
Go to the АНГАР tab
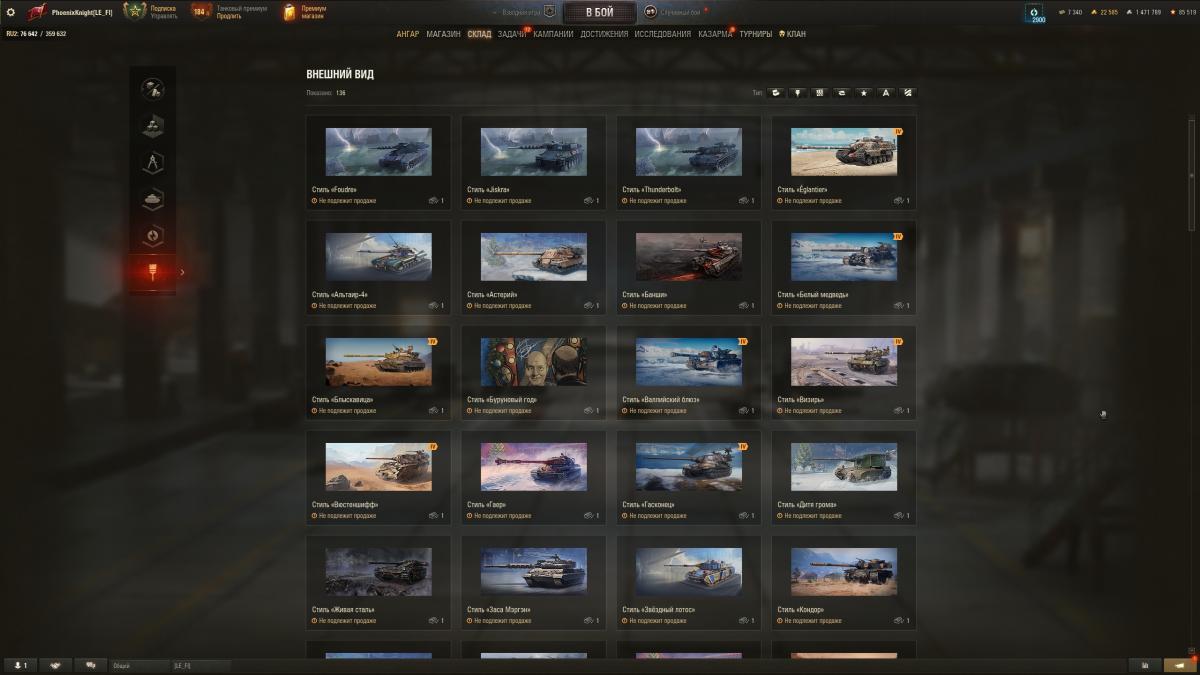click(408, 34)
